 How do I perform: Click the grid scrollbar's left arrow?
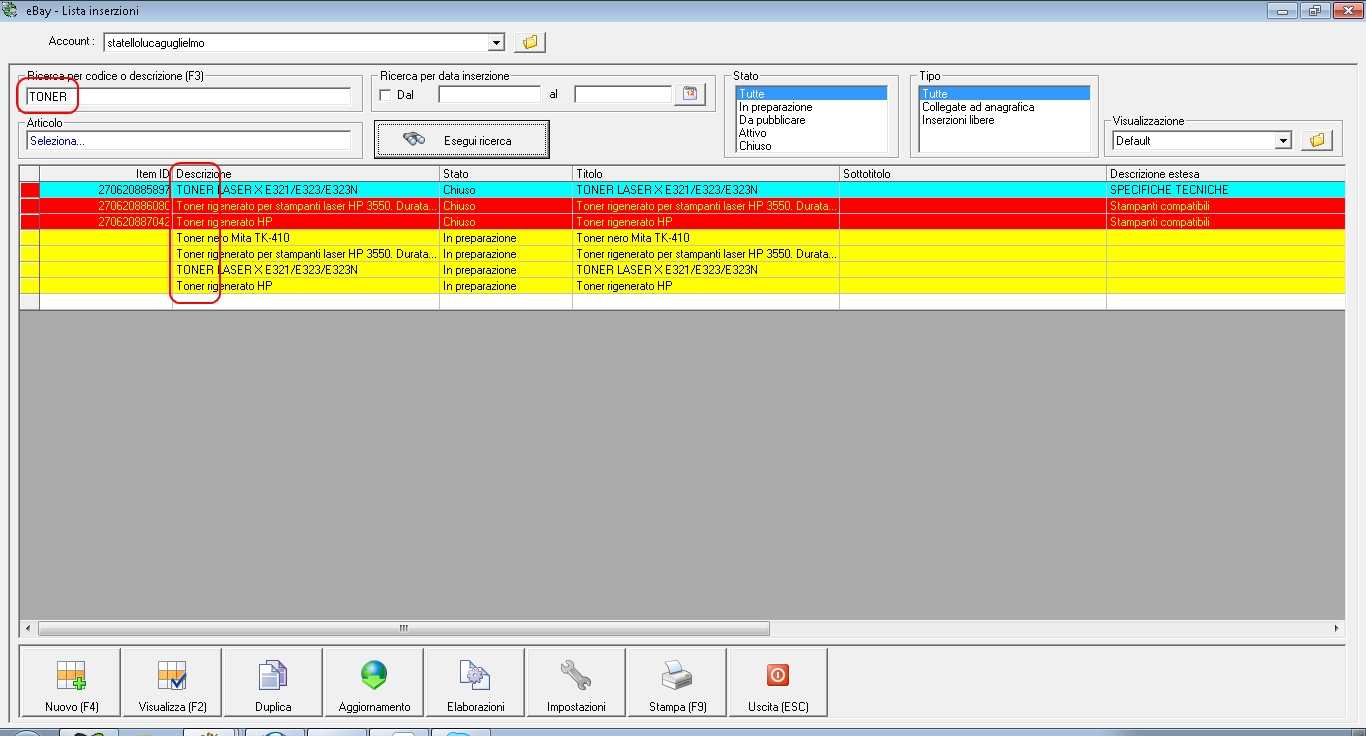pyautogui.click(x=28, y=628)
